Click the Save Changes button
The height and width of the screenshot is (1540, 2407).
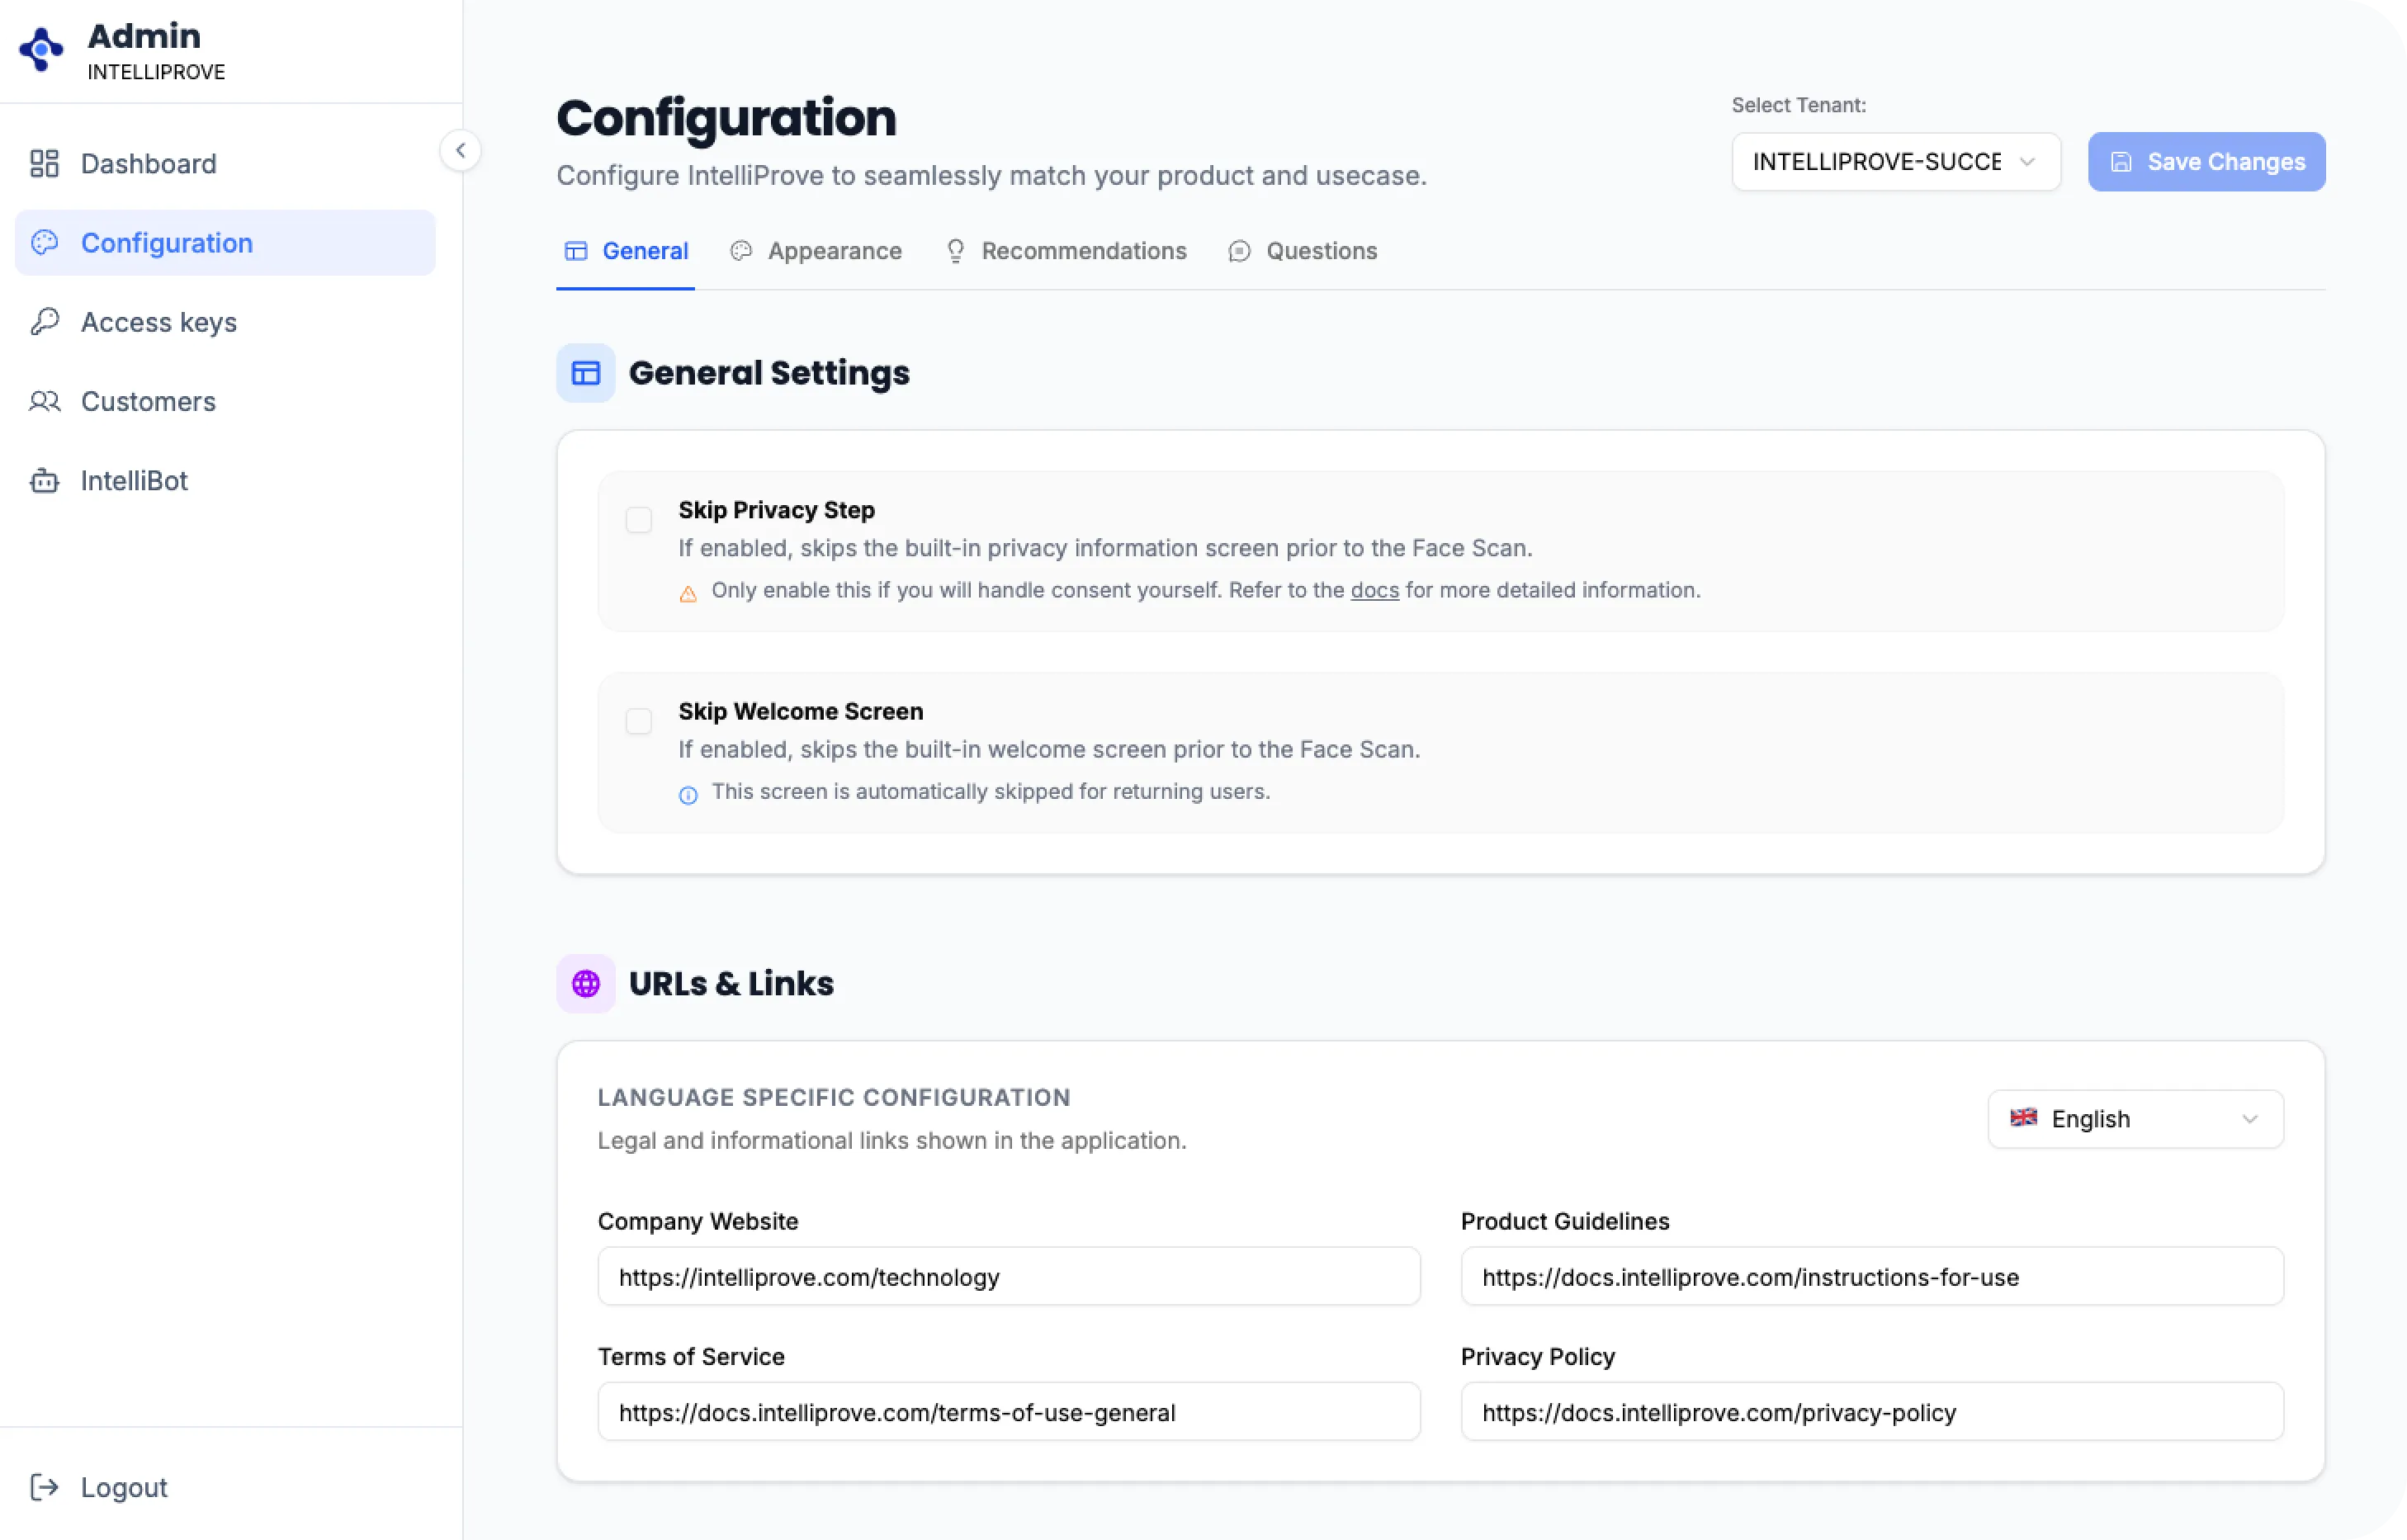[2205, 162]
